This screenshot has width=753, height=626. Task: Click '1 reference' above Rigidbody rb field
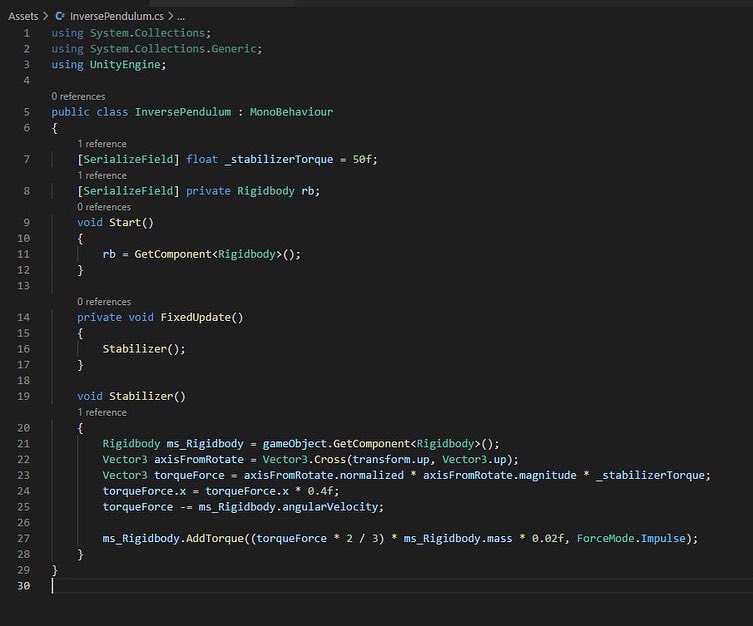tap(102, 175)
